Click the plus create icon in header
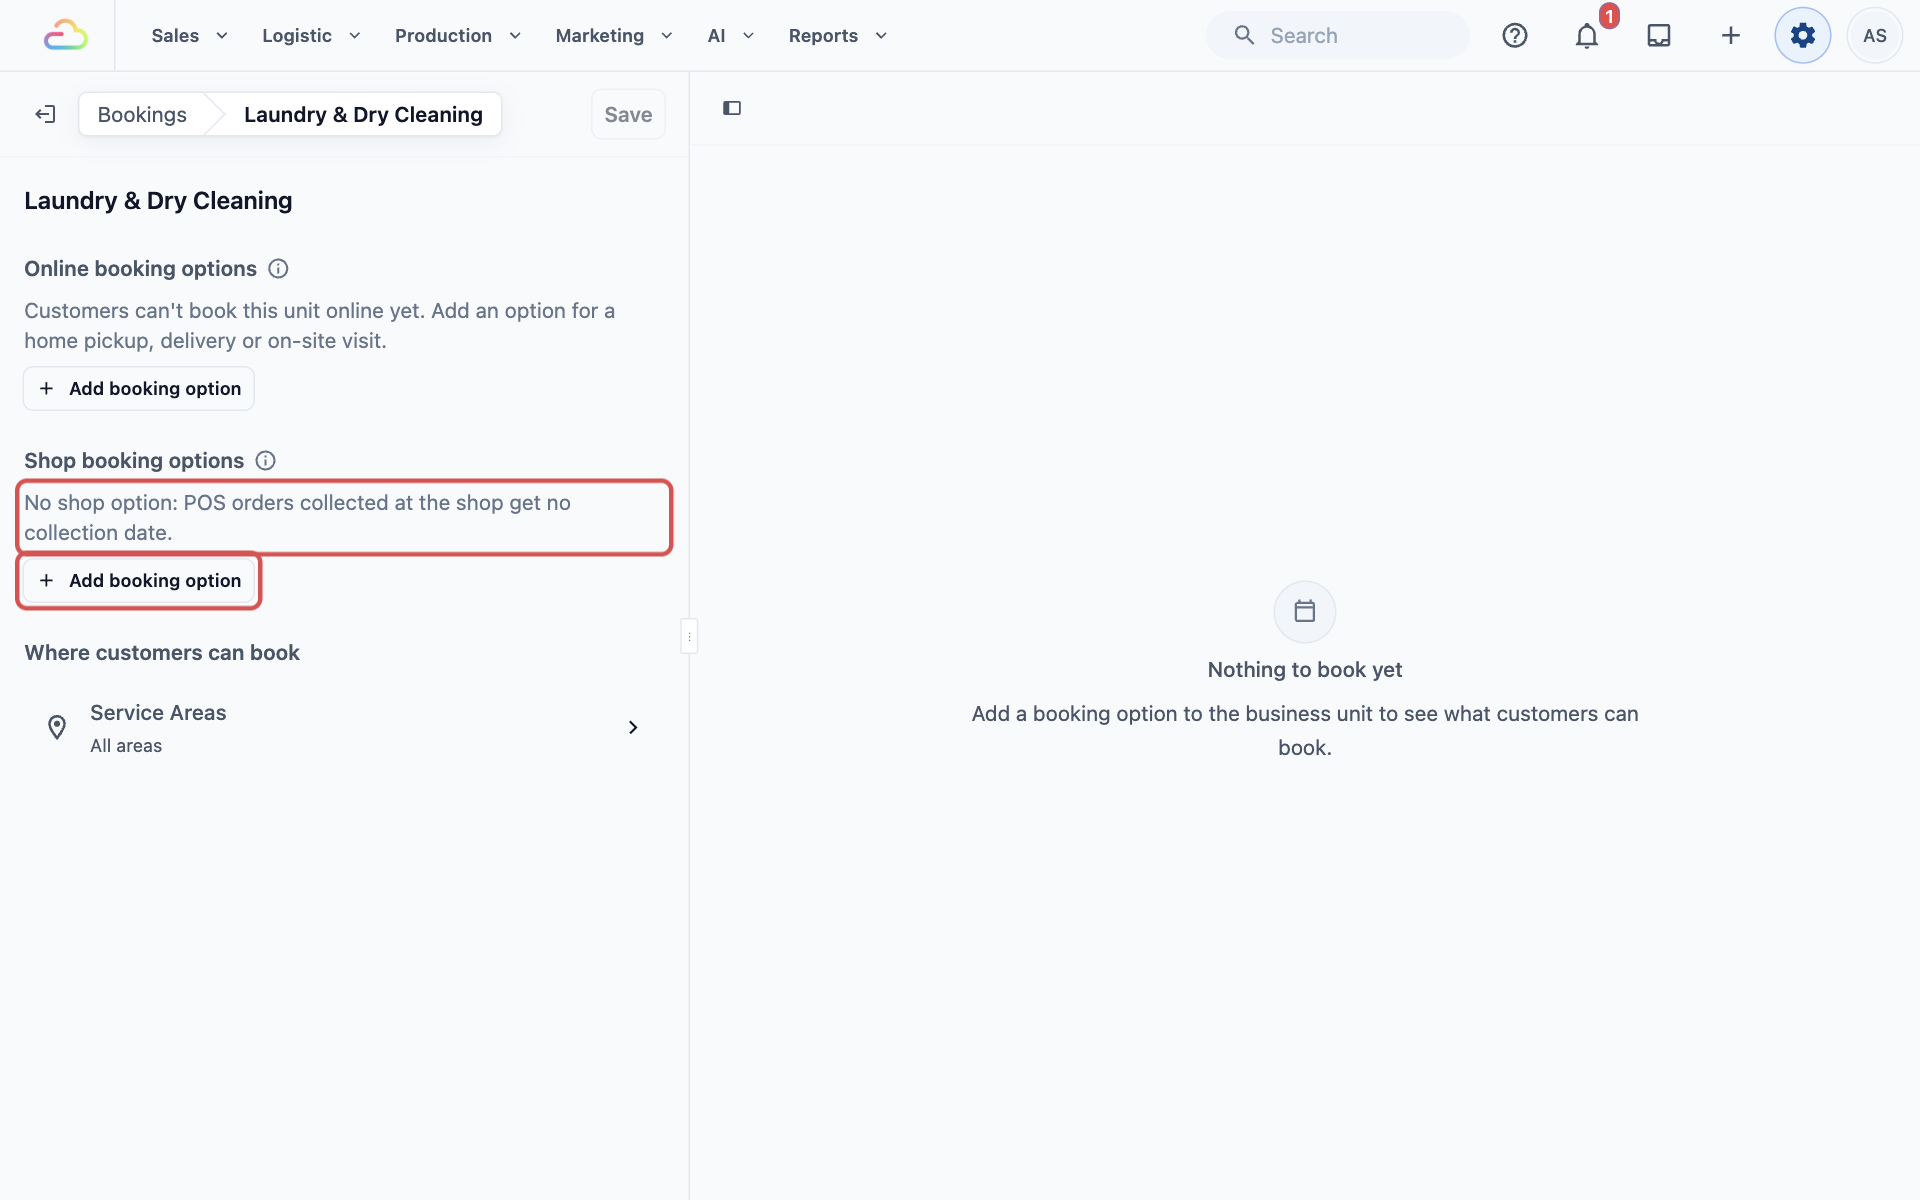This screenshot has height=1200, width=1920. point(1731,35)
